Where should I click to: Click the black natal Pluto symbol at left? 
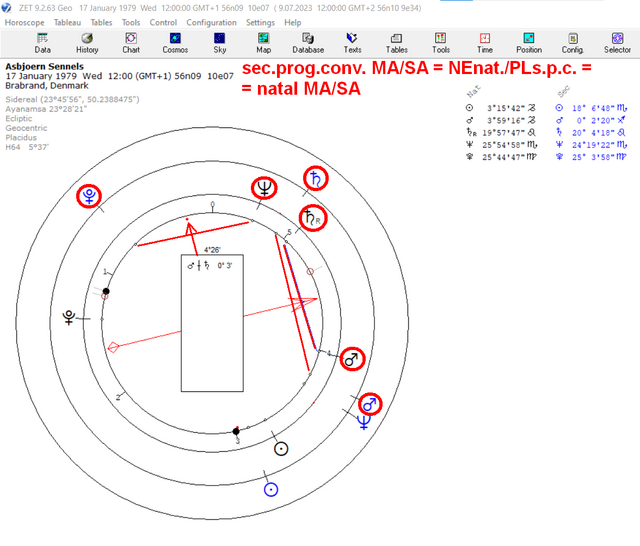[69, 317]
